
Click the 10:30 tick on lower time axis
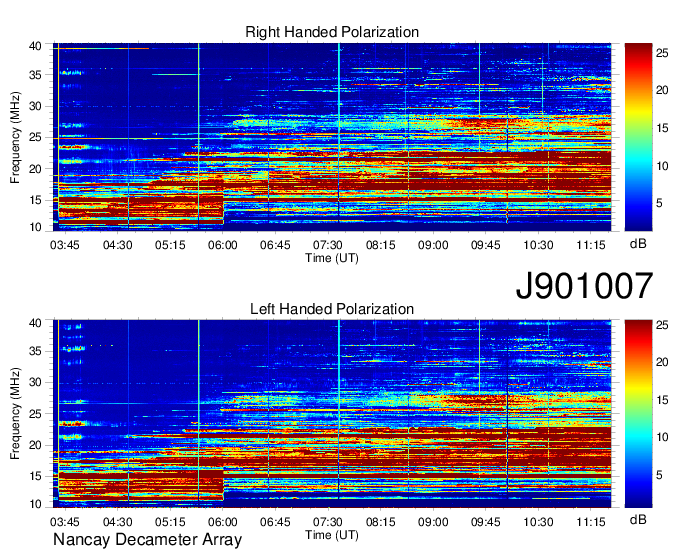pos(538,522)
